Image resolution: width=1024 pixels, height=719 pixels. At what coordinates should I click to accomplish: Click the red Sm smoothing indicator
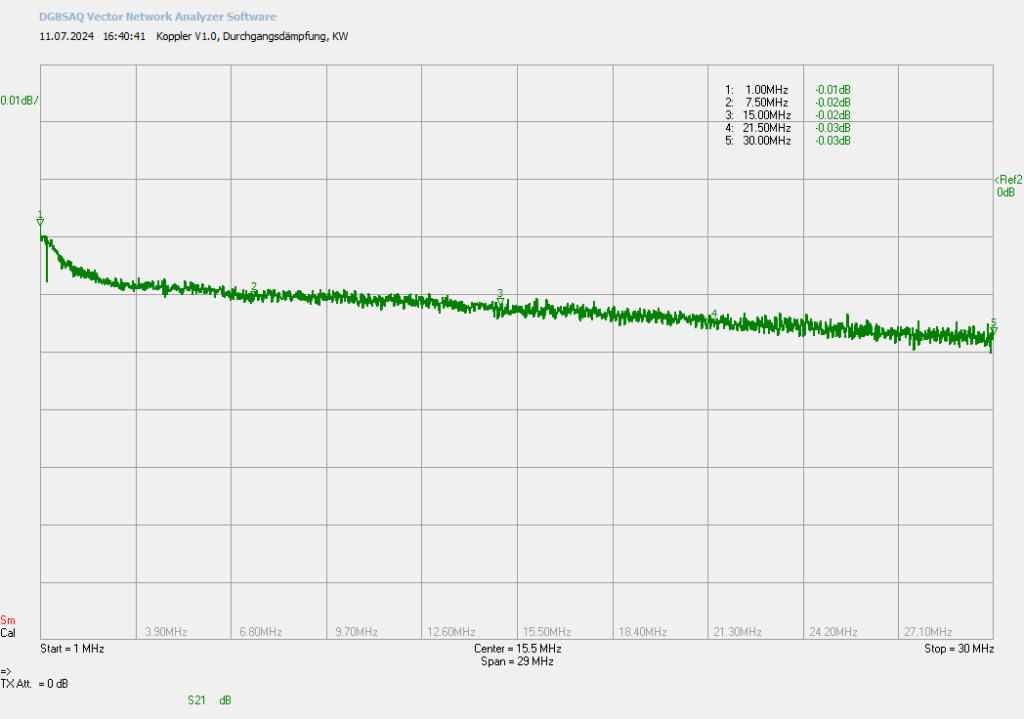(x=8, y=620)
